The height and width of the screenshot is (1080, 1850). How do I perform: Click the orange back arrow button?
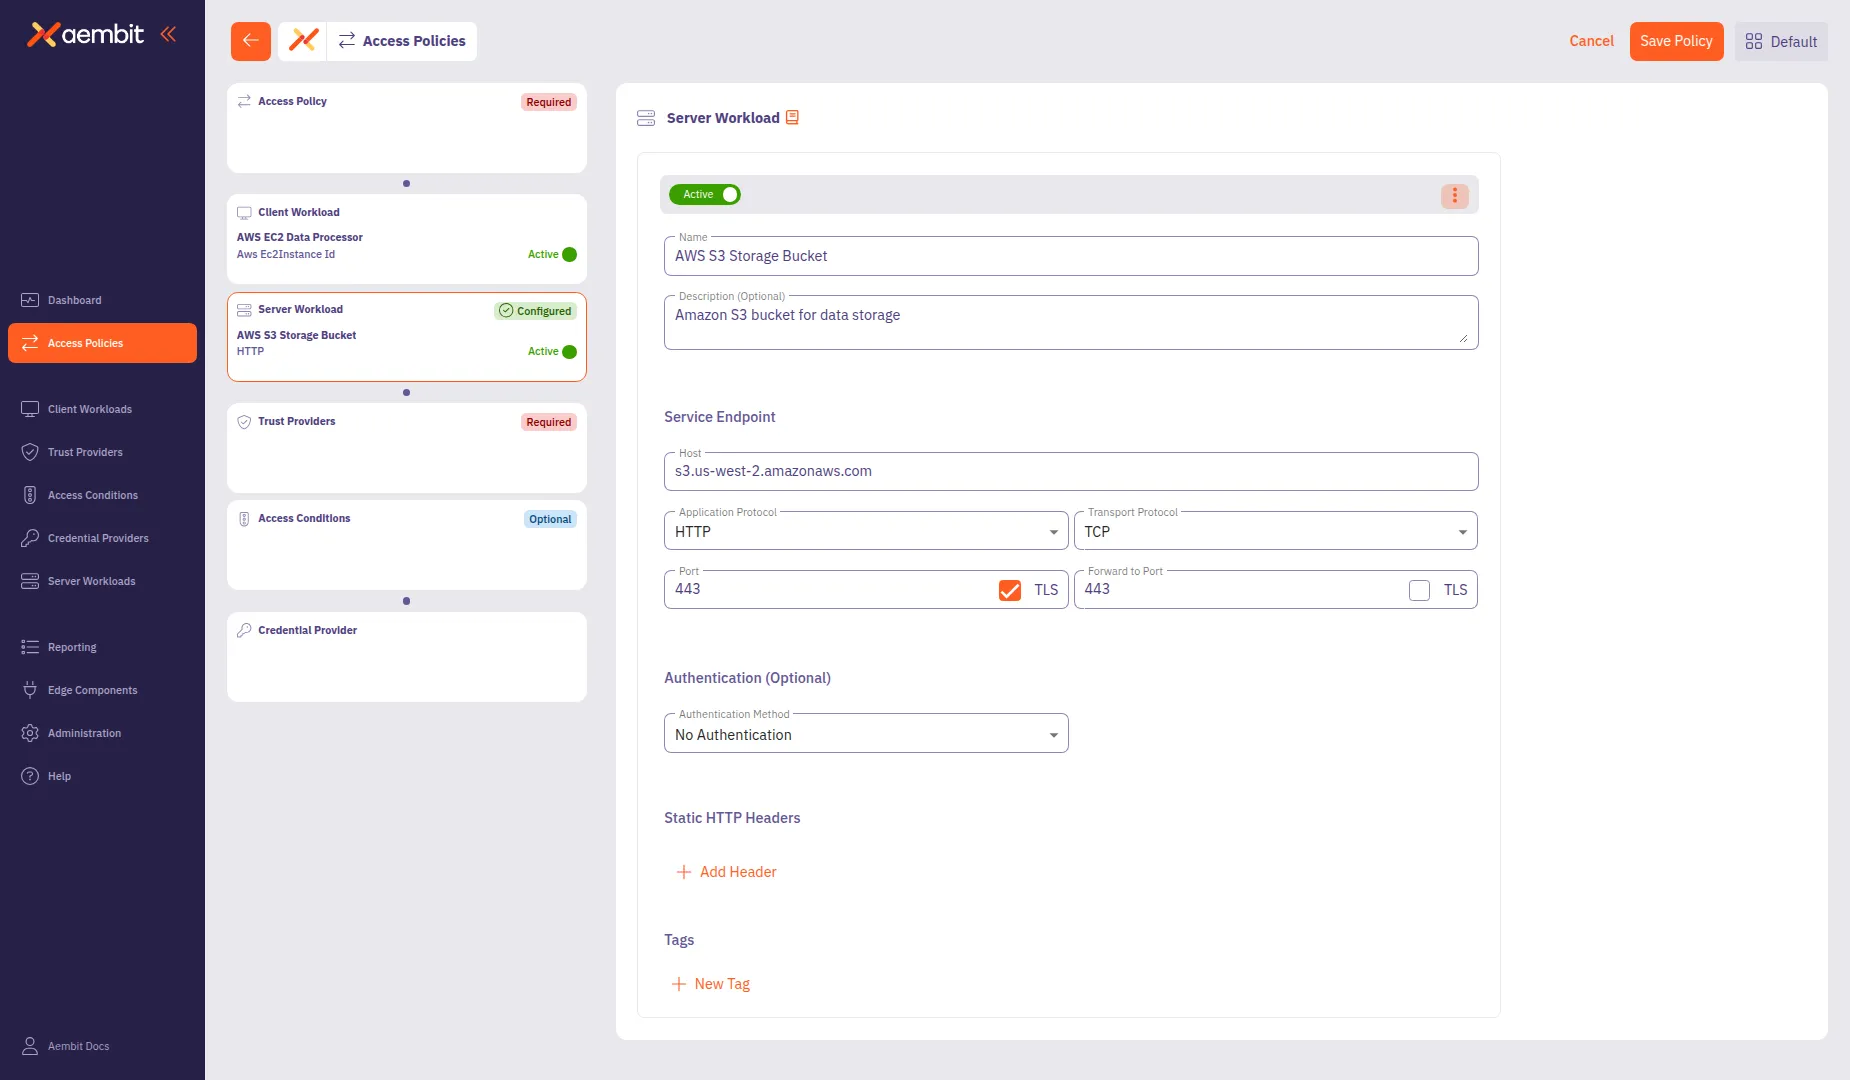coord(250,41)
